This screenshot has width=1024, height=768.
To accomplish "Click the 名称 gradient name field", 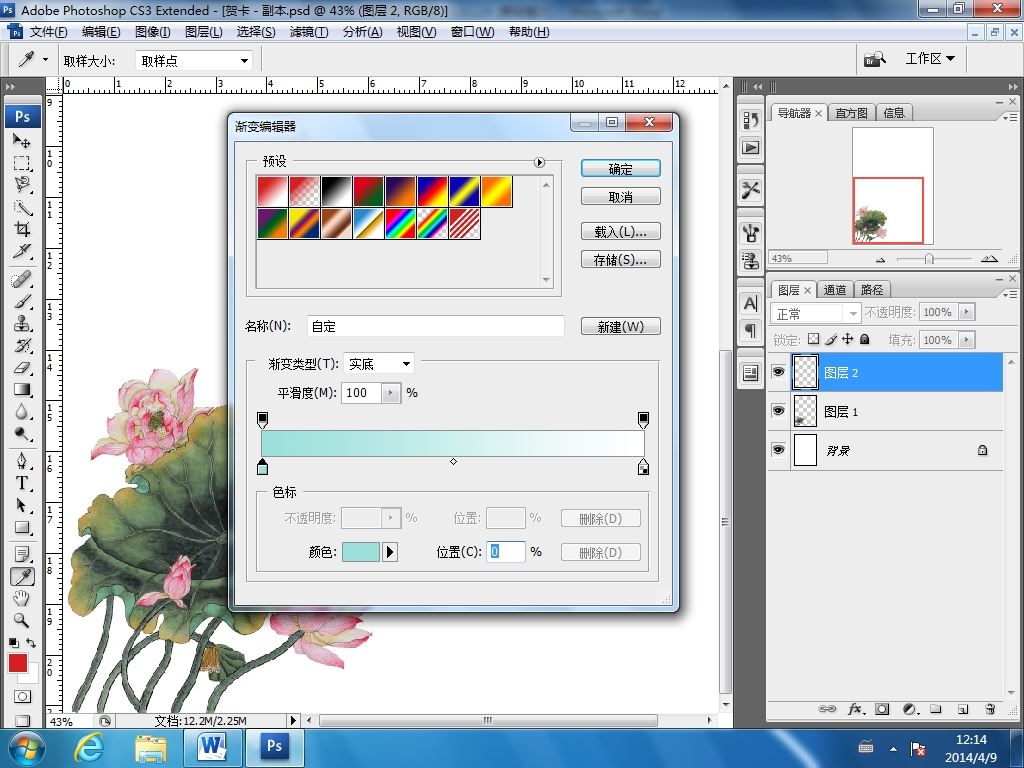I will click(x=436, y=326).
